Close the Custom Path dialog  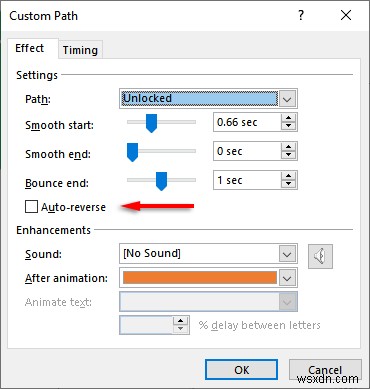(346, 15)
